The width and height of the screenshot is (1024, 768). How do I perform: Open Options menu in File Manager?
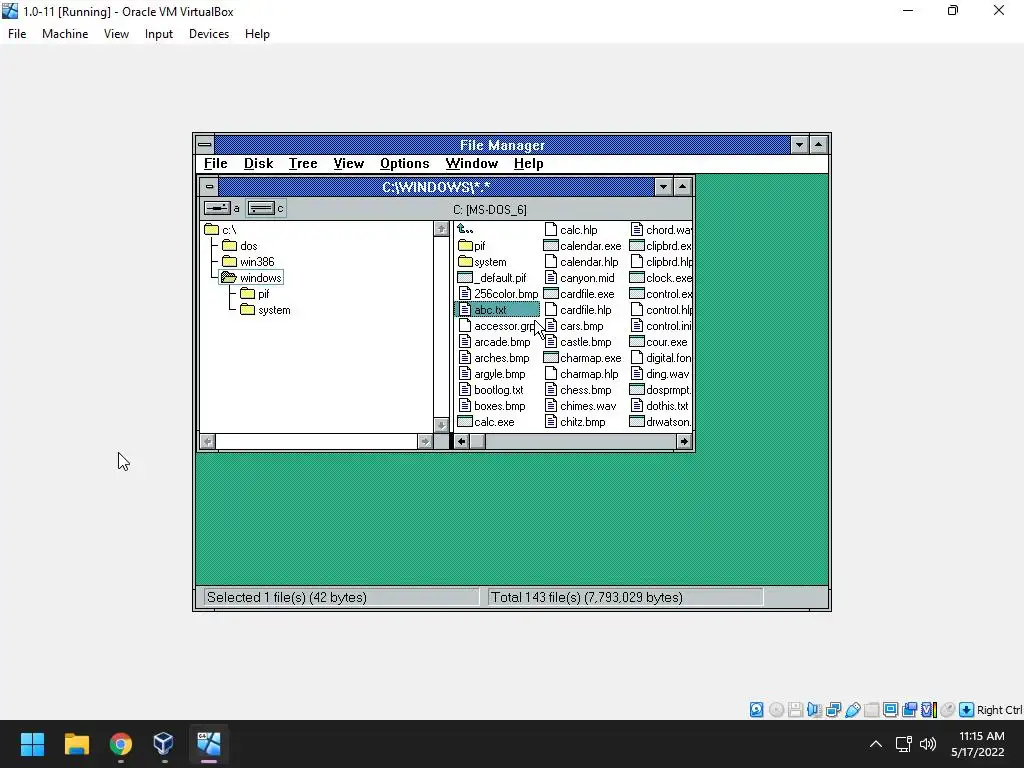point(404,164)
